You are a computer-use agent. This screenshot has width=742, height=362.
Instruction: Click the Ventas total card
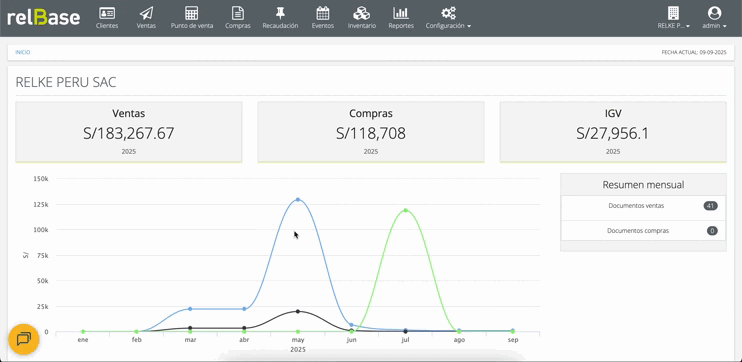(x=129, y=132)
